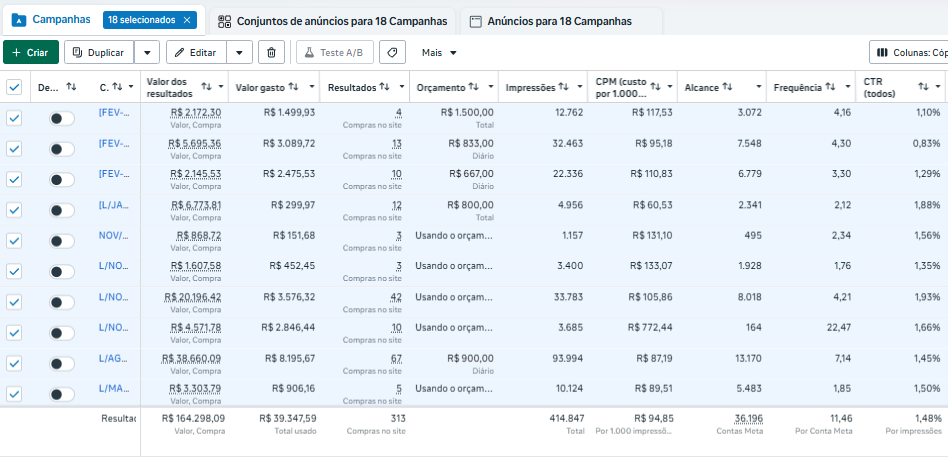Switch to Conjuntos de anúncios tab
Image resolution: width=948 pixels, height=458 pixels.
click(x=335, y=22)
